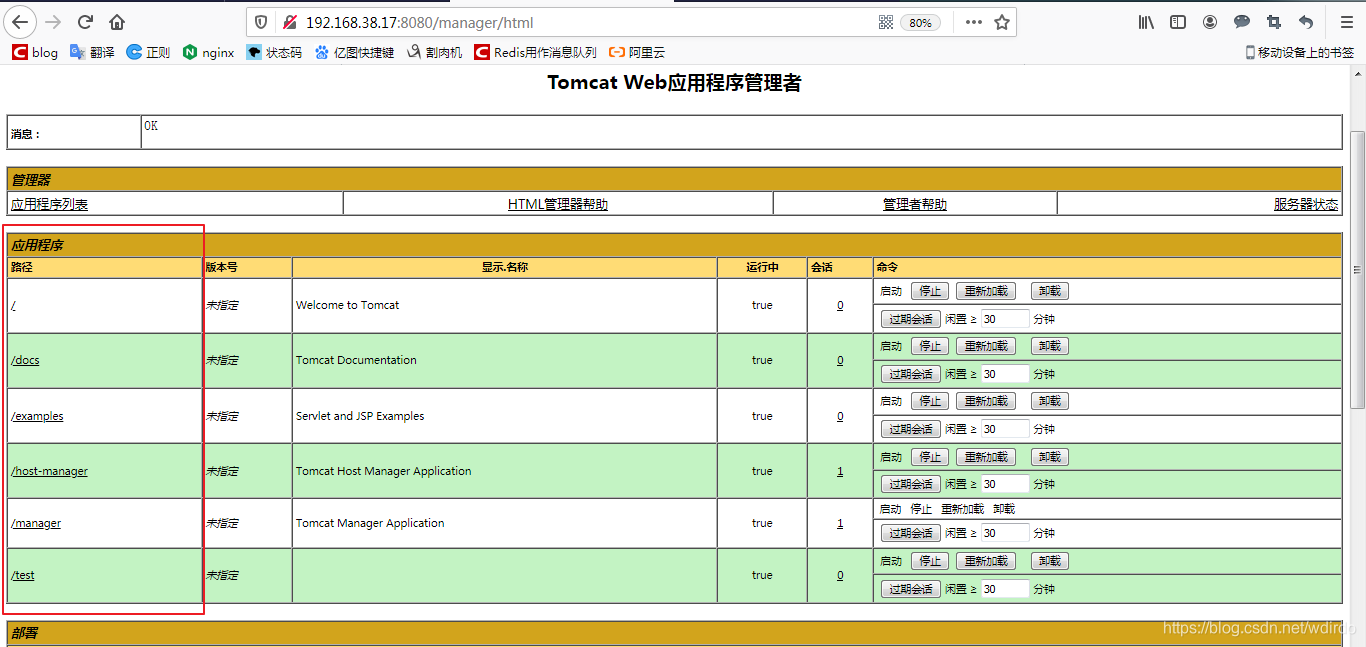1366x647 pixels.
Task: Click 重新加载 for the /docs app
Action: (x=986, y=346)
